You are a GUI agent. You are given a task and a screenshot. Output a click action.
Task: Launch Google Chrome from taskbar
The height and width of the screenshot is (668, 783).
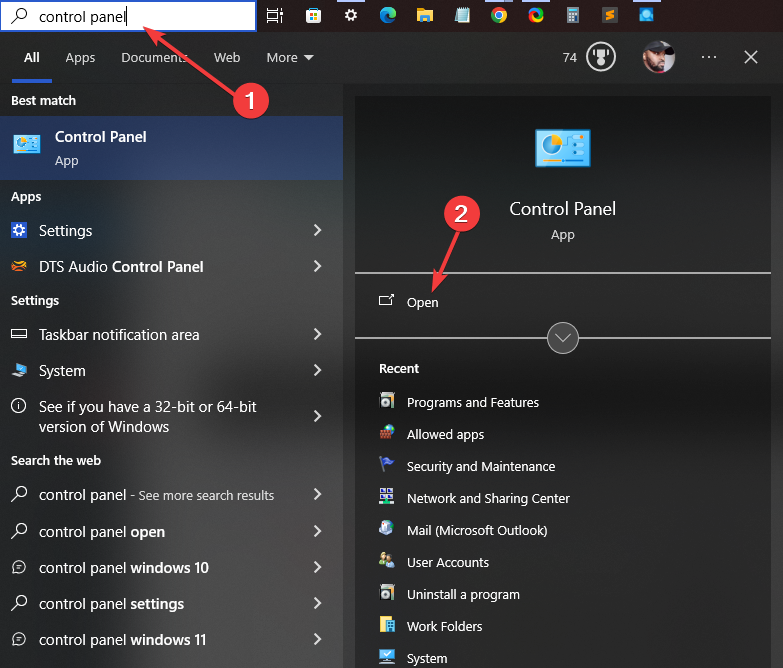coord(498,15)
